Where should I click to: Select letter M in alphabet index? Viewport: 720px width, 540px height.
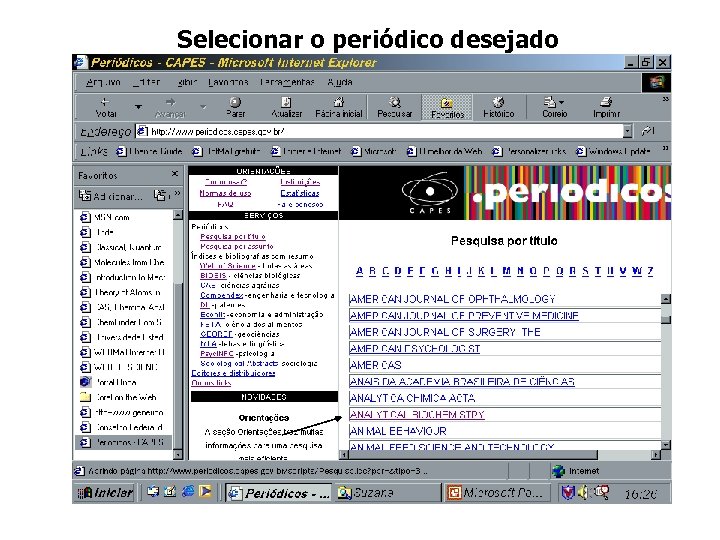(x=507, y=271)
